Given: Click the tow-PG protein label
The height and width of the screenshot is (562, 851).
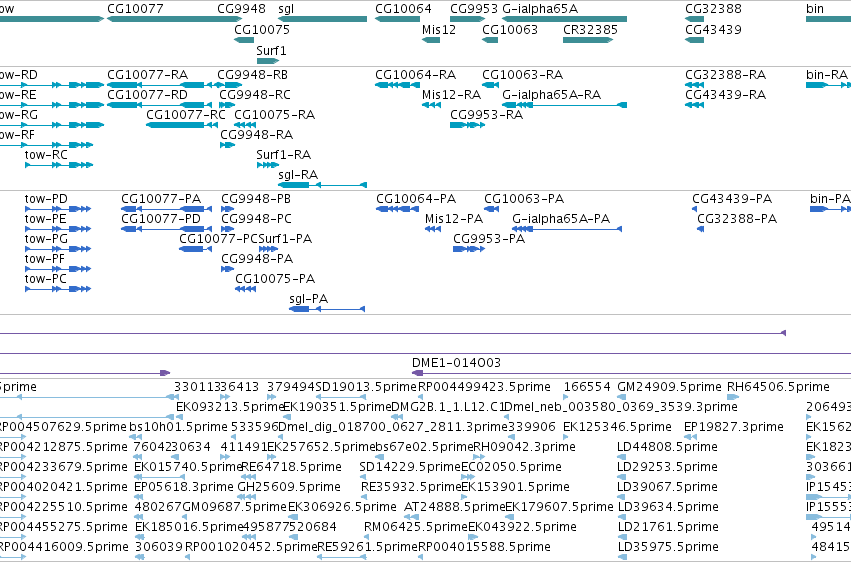Looking at the screenshot, I should click(x=46, y=239).
